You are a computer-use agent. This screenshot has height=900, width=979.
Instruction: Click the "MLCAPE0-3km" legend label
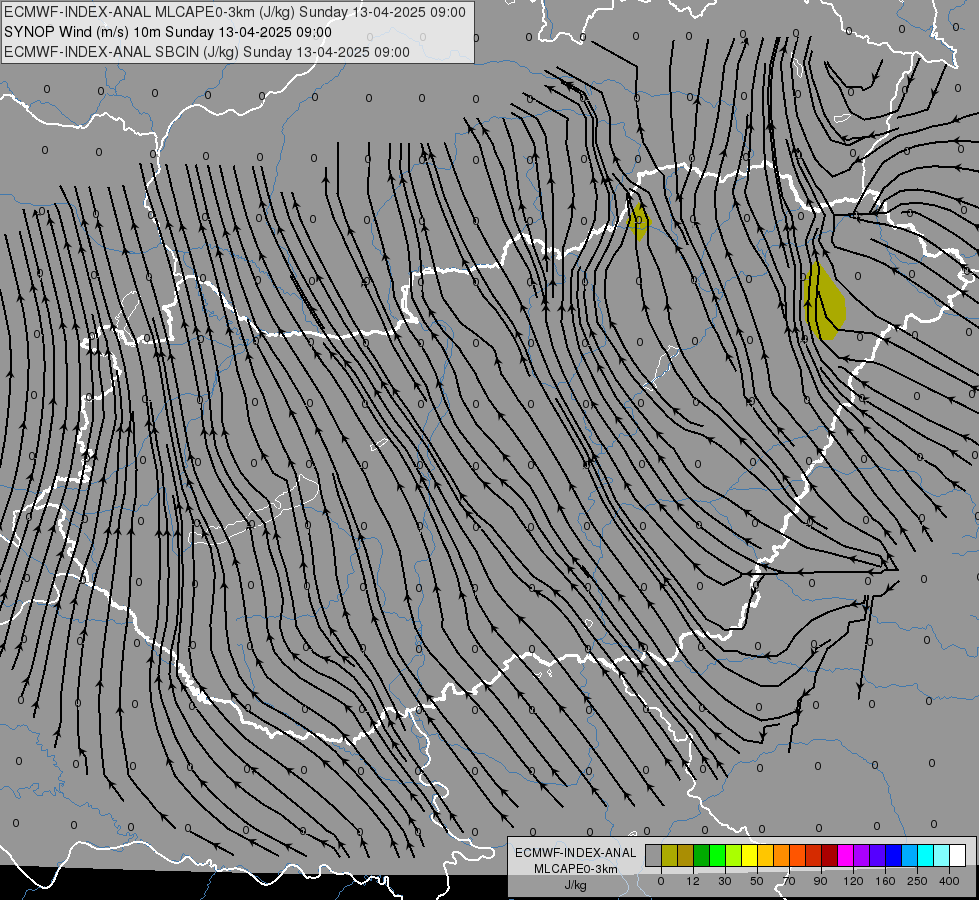576,869
